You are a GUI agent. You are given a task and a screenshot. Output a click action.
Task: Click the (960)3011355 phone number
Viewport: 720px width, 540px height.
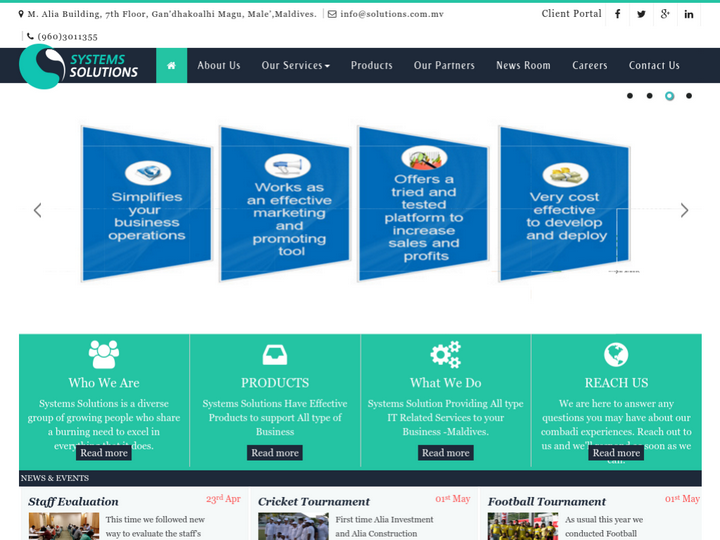click(x=68, y=37)
